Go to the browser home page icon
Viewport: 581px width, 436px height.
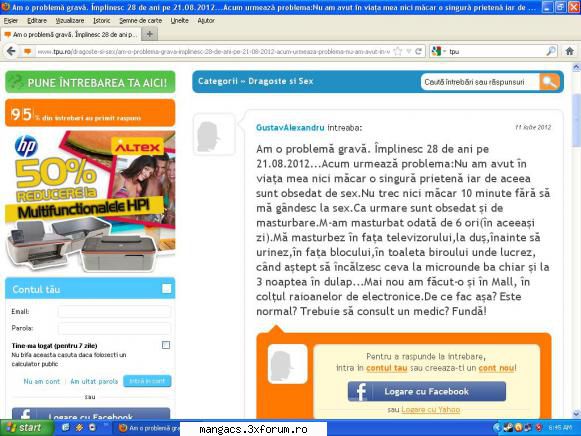[x=570, y=51]
